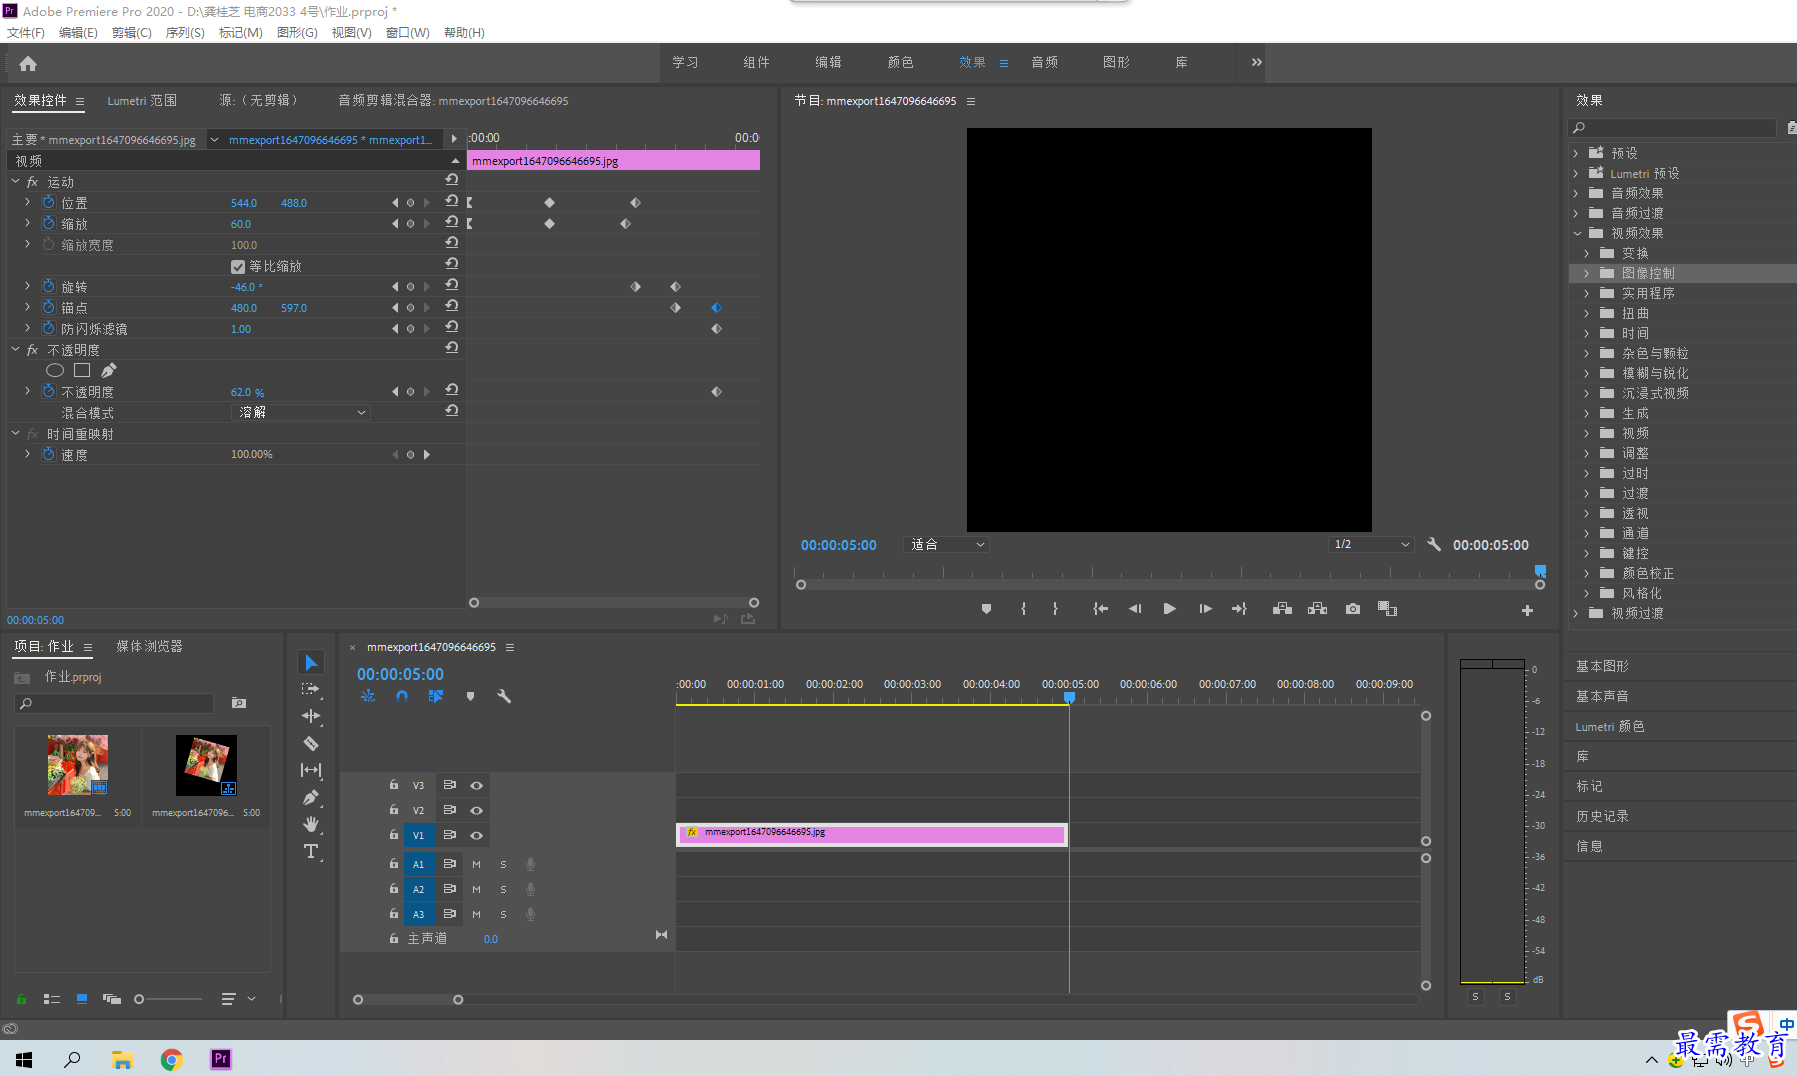The image size is (1797, 1076).
Task: Open the 序列(S) menu
Action: point(185,33)
